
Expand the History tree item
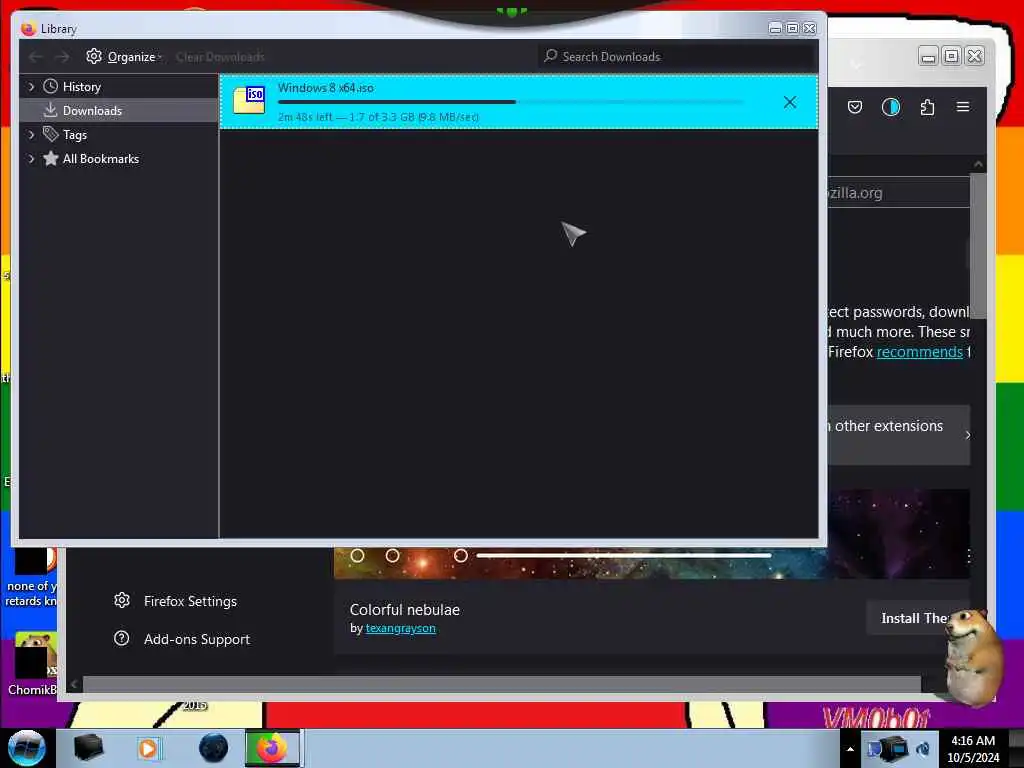31,86
